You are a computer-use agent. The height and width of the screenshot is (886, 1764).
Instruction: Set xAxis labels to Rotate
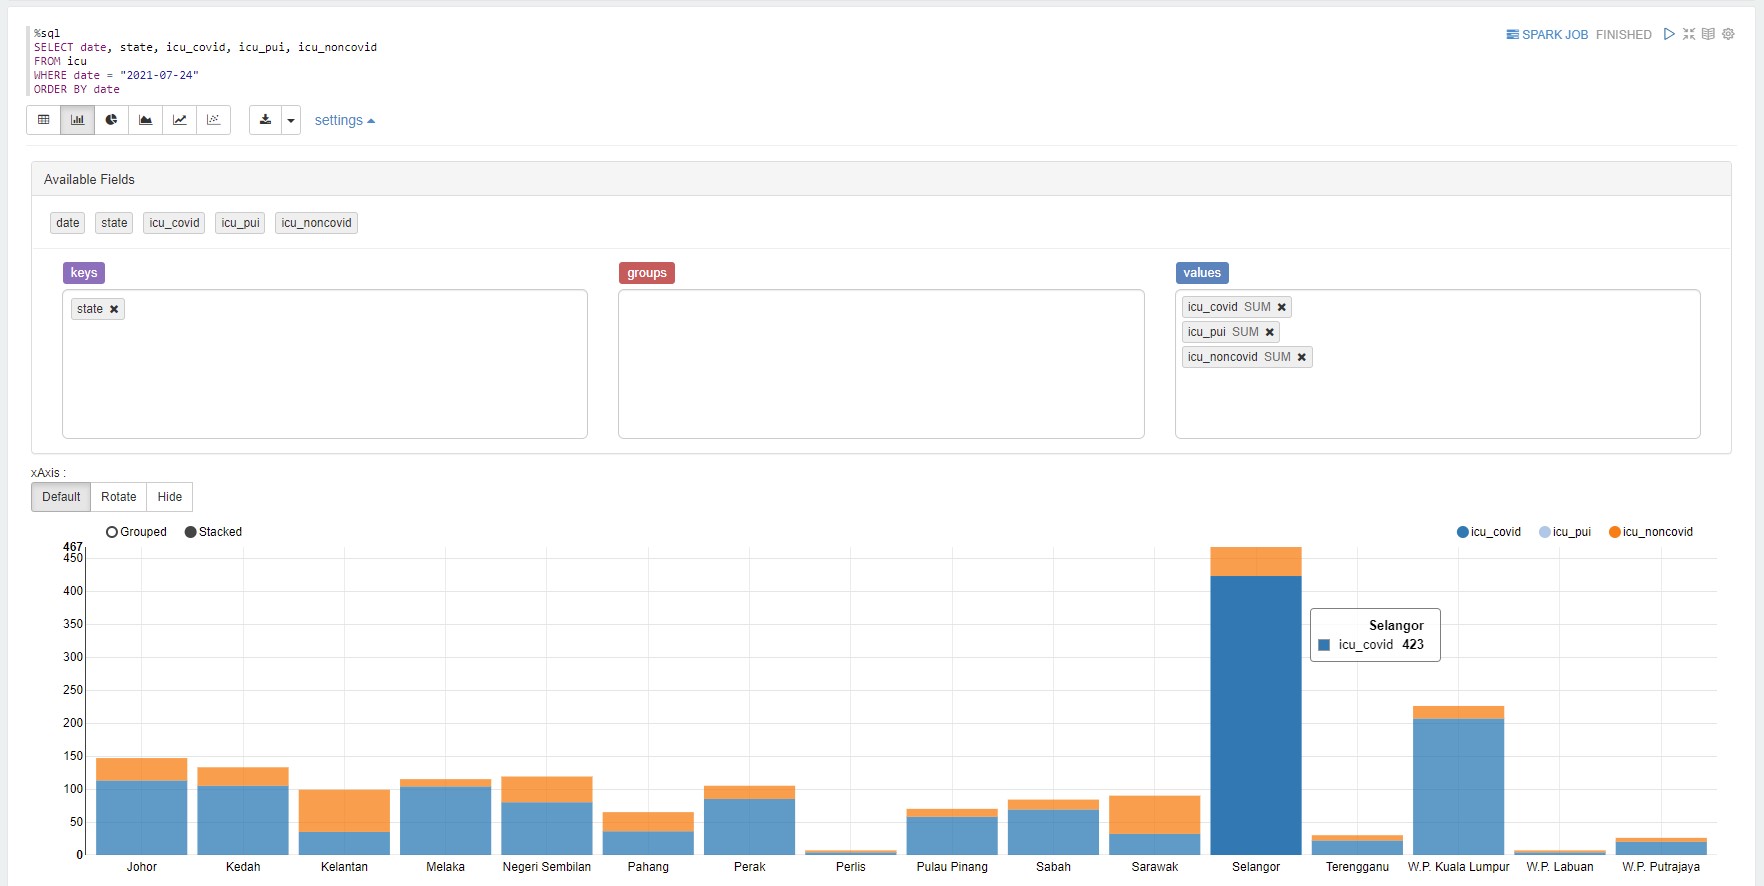click(x=118, y=497)
